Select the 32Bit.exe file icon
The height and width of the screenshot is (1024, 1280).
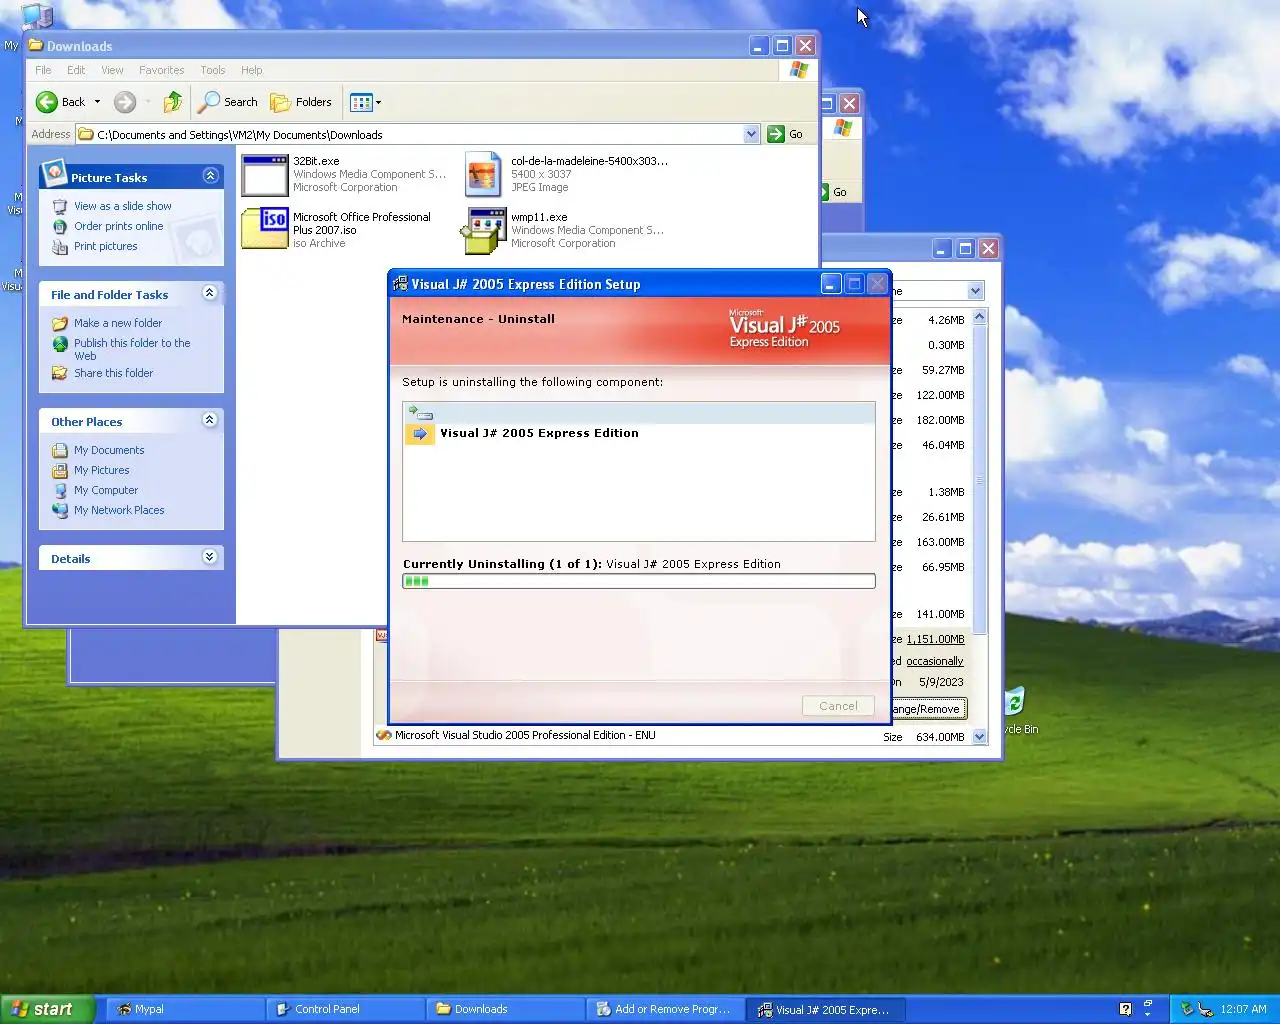265,175
